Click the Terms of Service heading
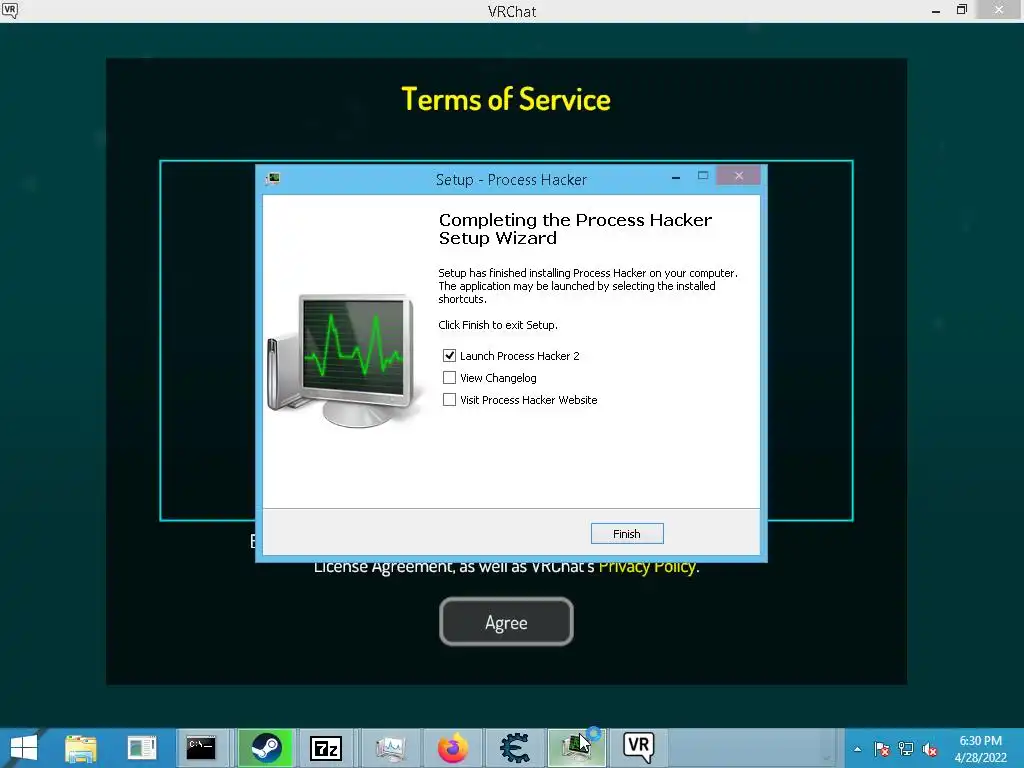Screen dimensions: 1024x768 tap(506, 99)
